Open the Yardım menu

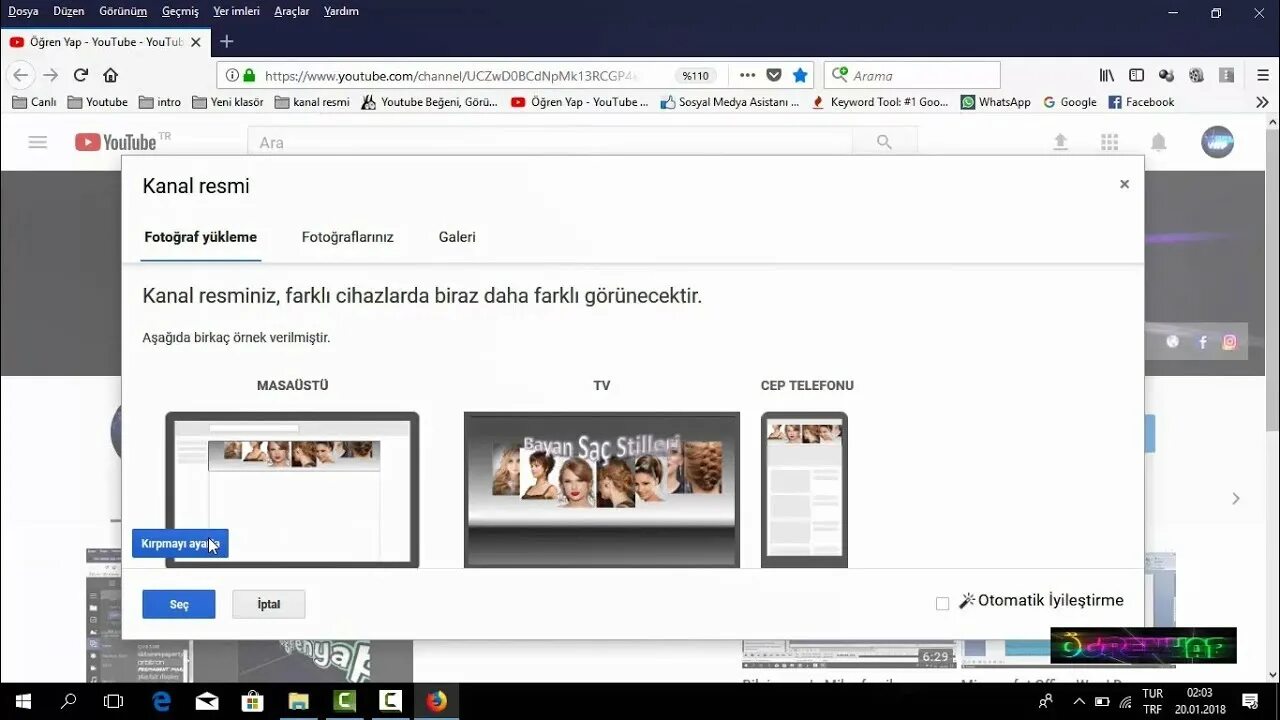(341, 11)
